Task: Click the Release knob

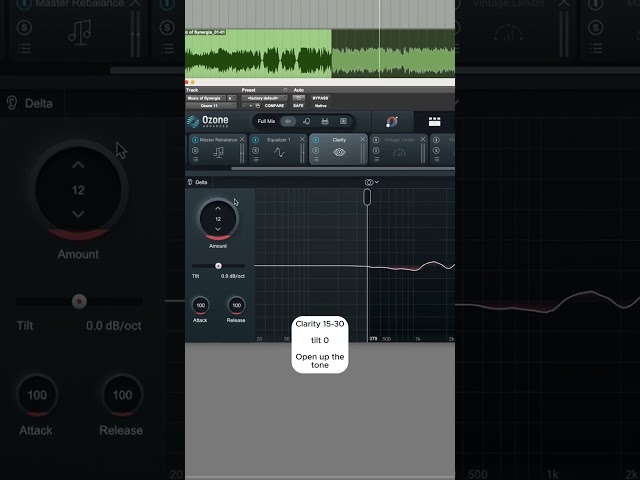Action: (x=236, y=305)
